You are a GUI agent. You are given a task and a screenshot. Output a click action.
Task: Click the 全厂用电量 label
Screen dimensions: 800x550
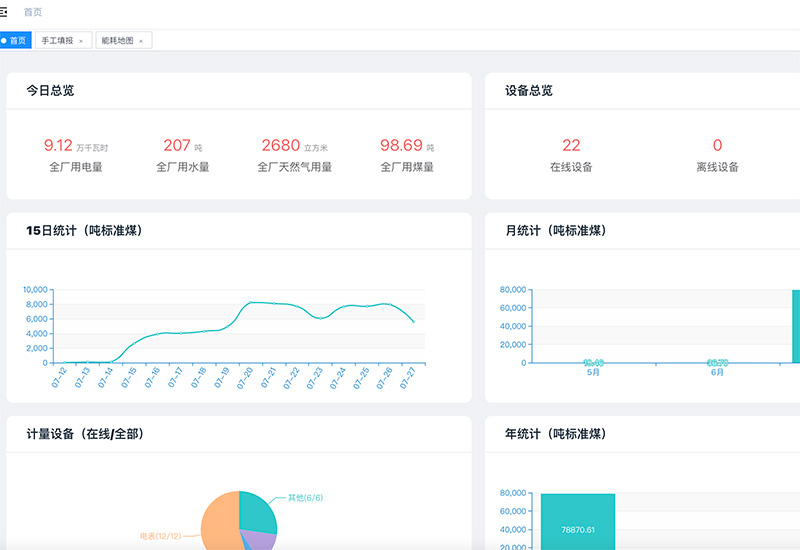click(x=76, y=167)
